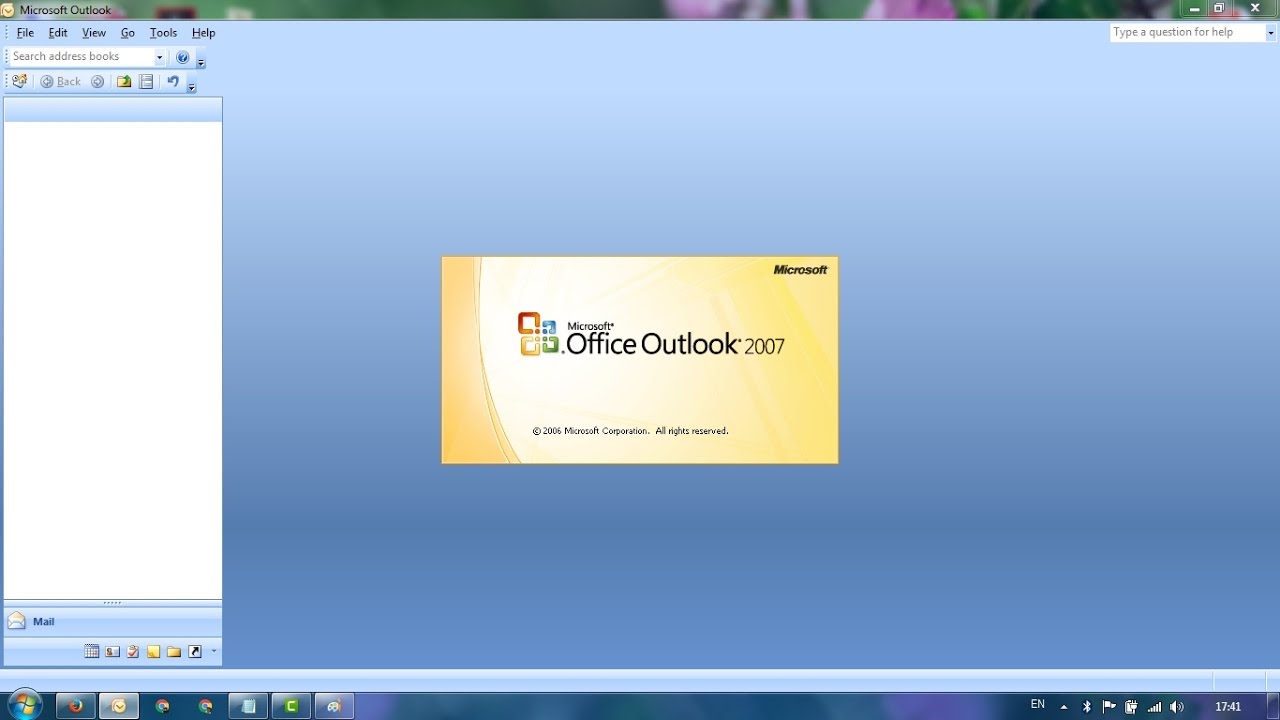Click the Search address books field
The width and height of the screenshot is (1280, 720).
click(80, 57)
